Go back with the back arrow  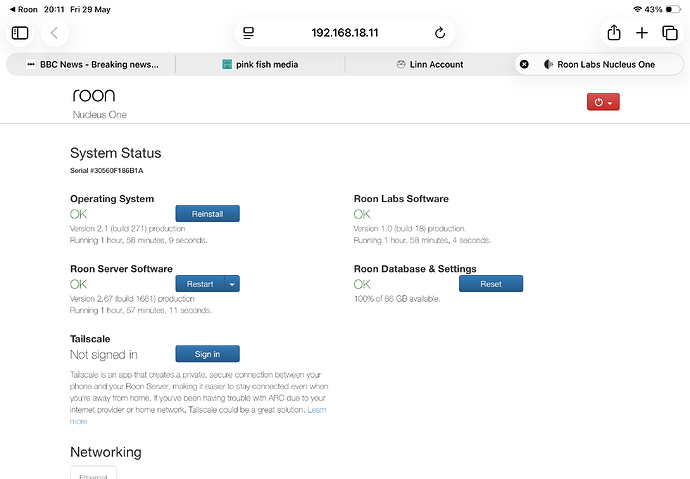click(55, 33)
